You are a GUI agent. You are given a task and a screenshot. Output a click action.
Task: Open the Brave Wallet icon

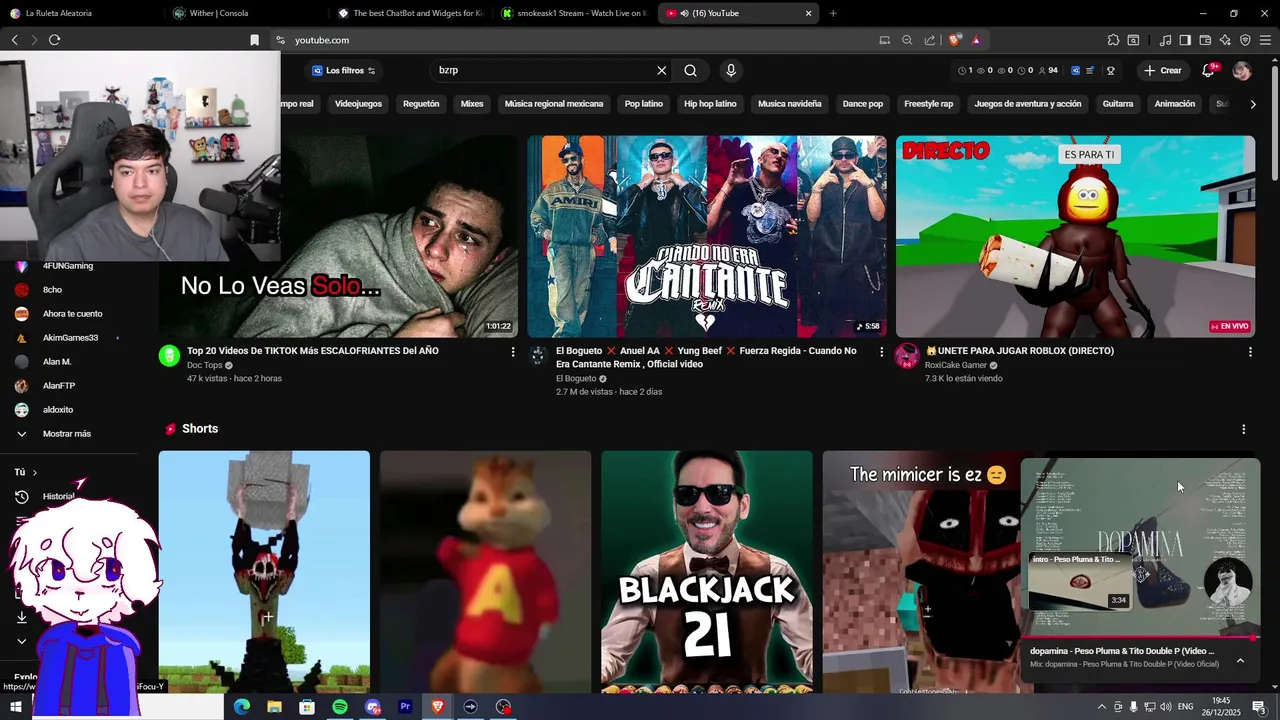[x=1205, y=40]
